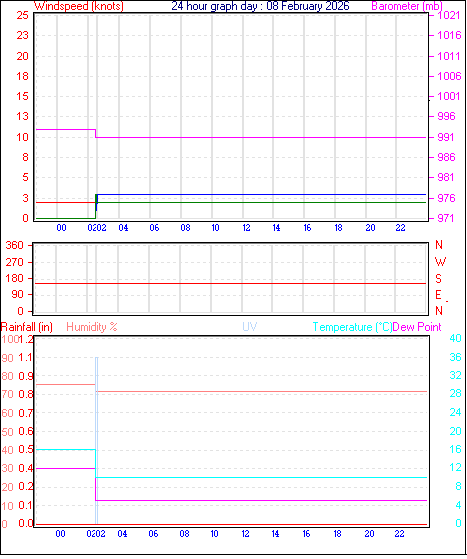Screen dimensions: 467x559
Task: Click the 360 degree wind direction label
Action: point(15,245)
